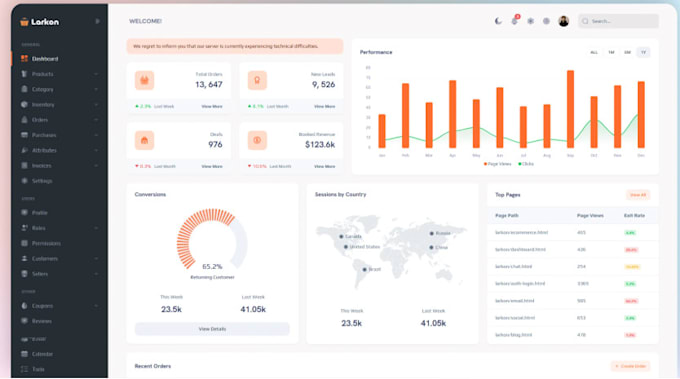Expand the Invoices submenu chevron
This screenshot has width=680, height=379.
[x=96, y=166]
